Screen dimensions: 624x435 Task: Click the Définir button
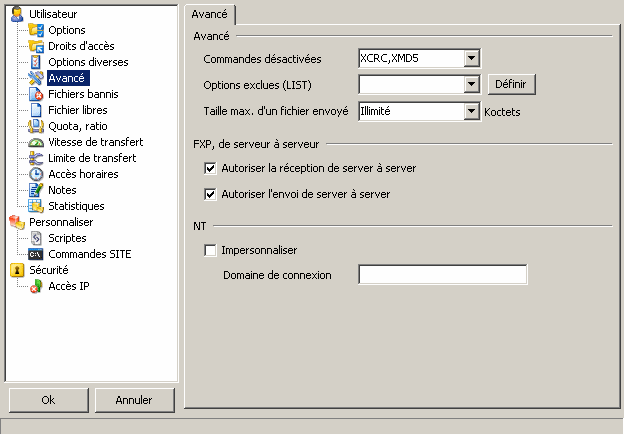click(512, 85)
